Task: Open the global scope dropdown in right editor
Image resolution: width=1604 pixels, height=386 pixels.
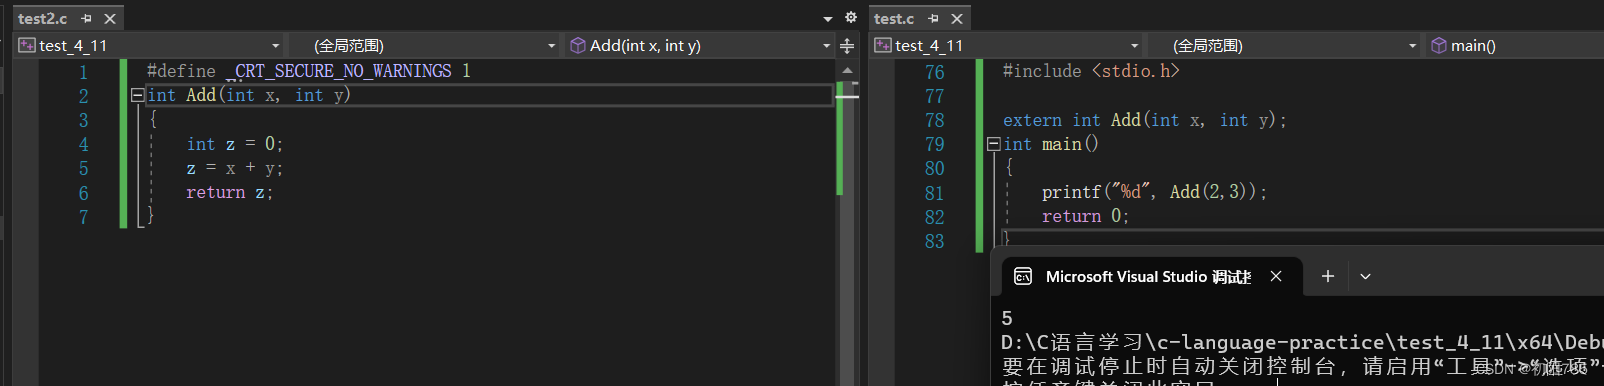Action: tap(1284, 45)
